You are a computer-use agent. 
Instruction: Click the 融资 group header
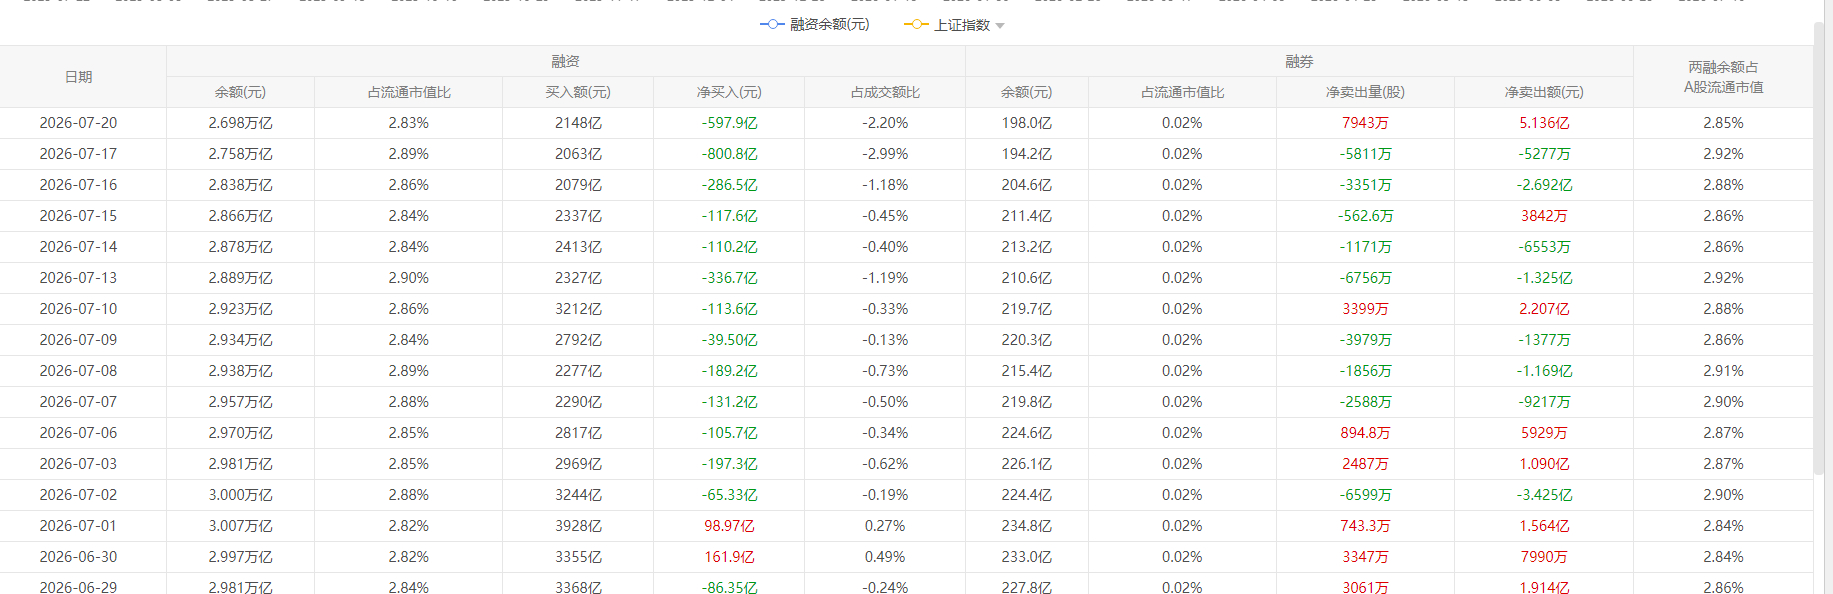click(x=565, y=61)
